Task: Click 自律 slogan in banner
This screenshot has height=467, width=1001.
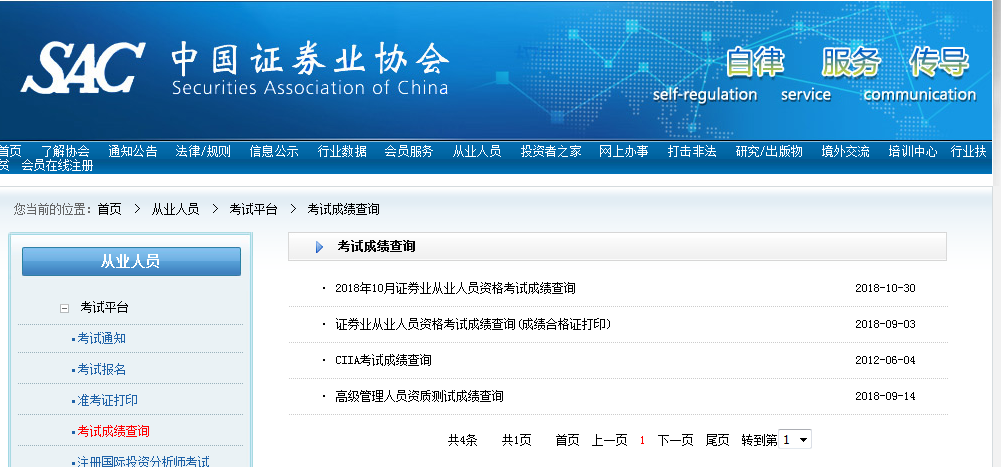Action: (x=755, y=63)
